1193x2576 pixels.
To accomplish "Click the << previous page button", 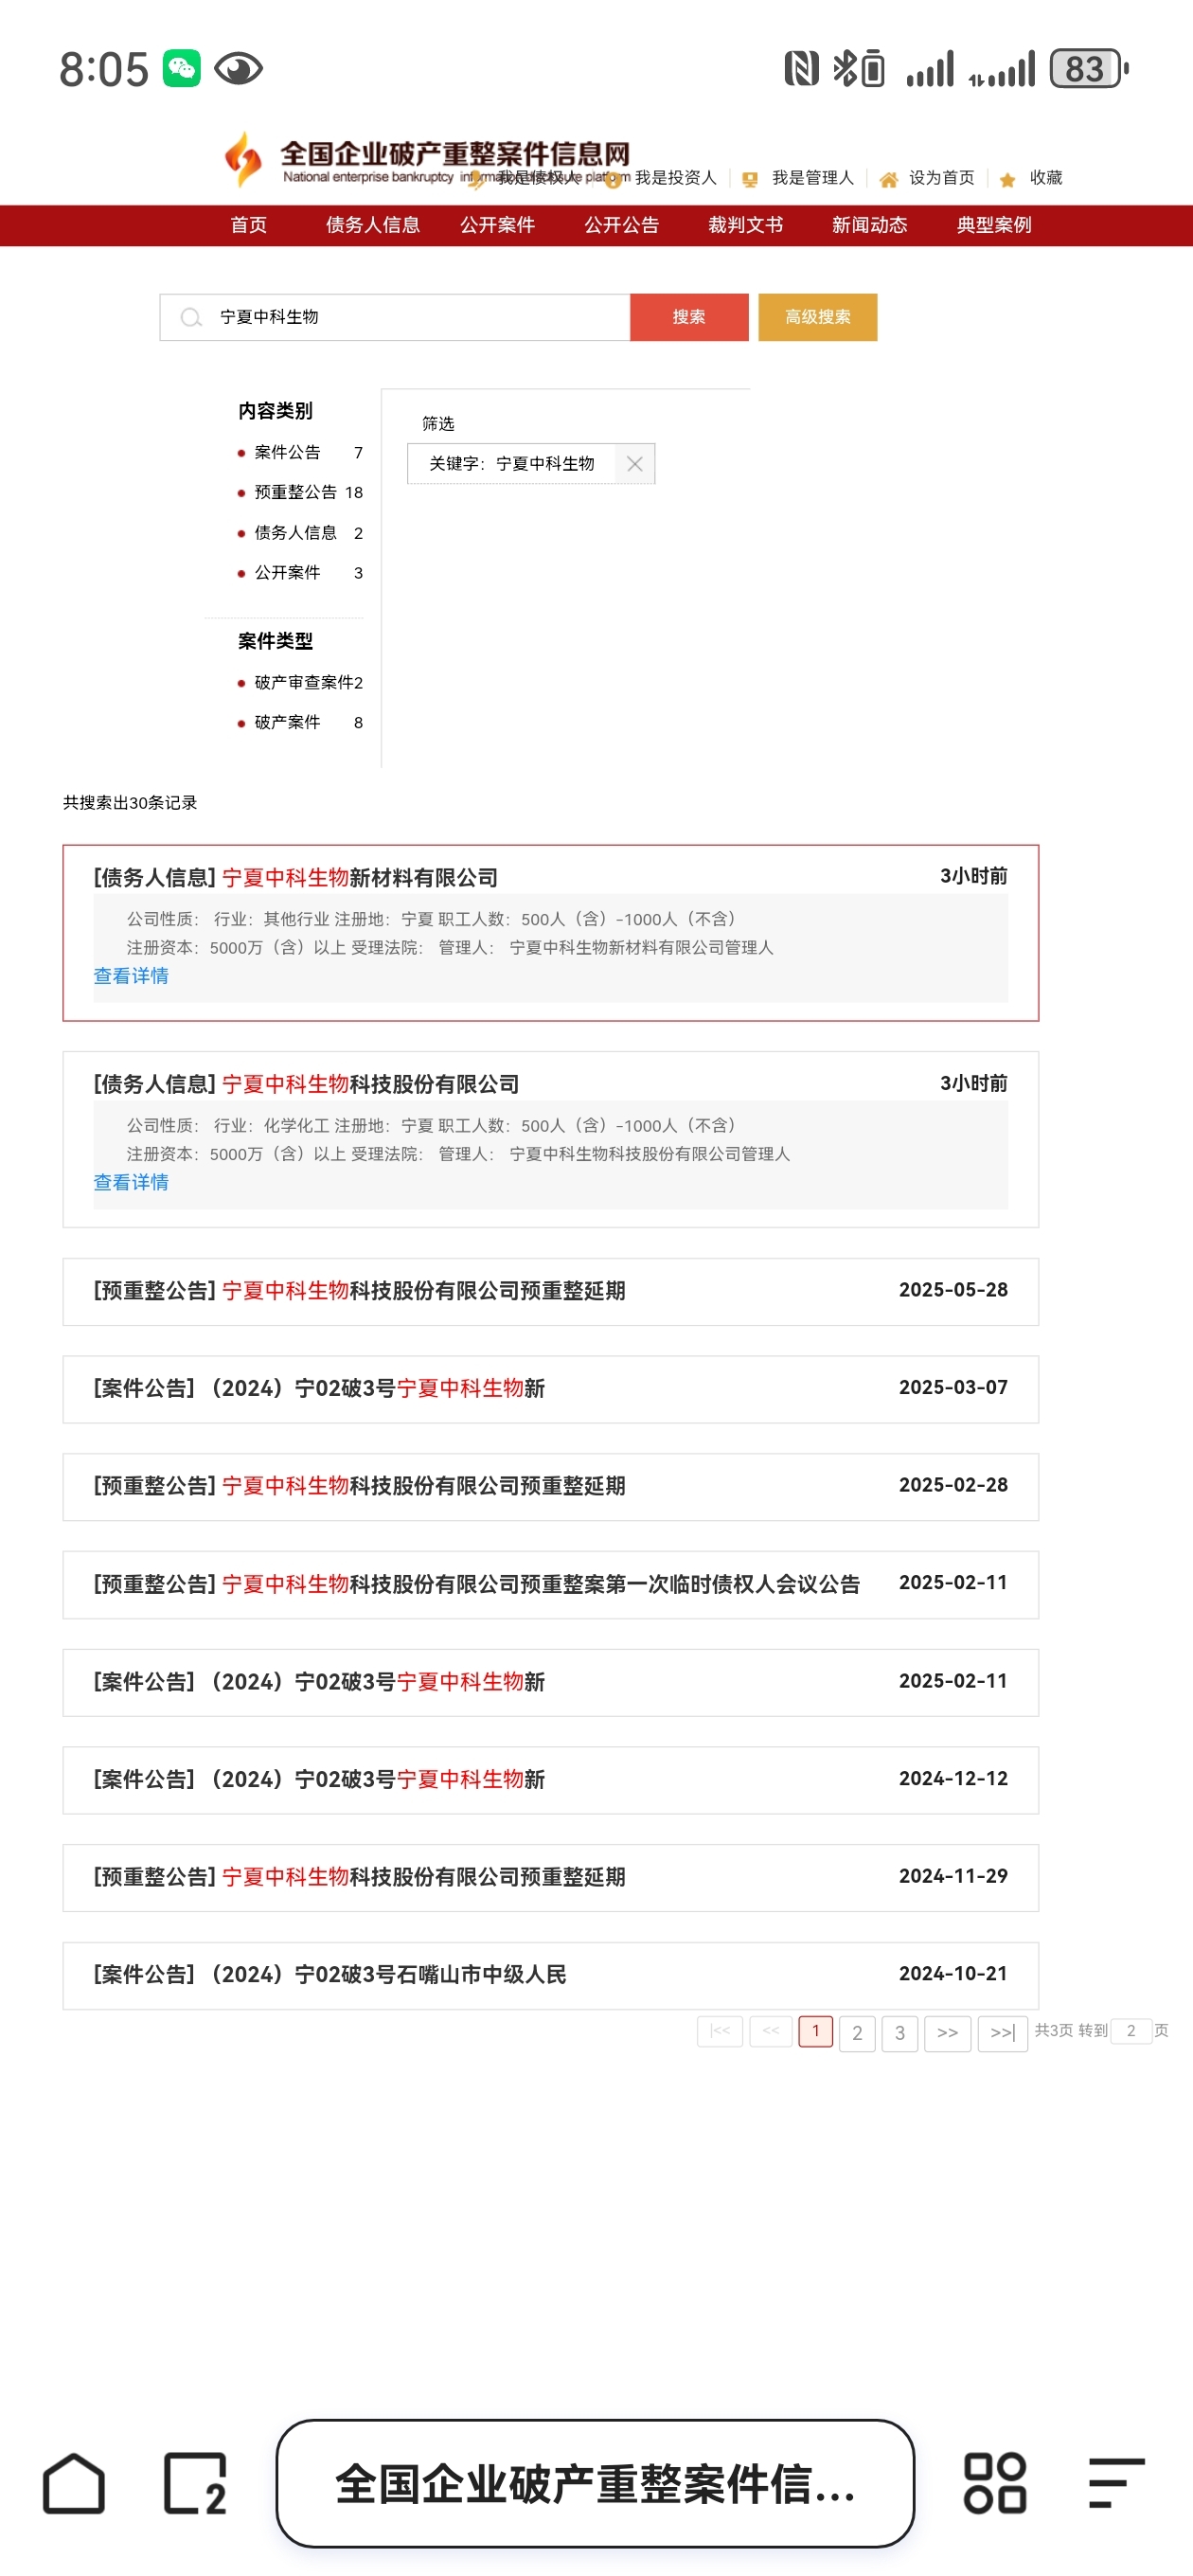I will (771, 2031).
